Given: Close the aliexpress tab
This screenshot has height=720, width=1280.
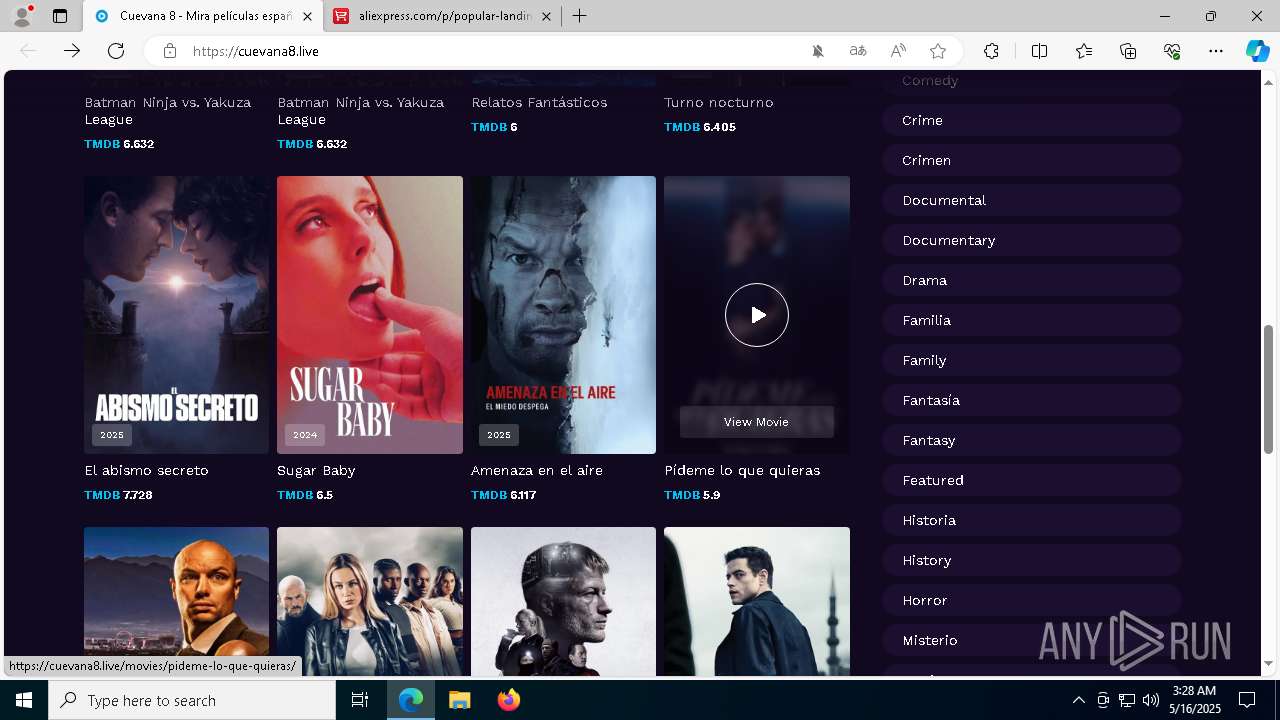Looking at the screenshot, I should 546,16.
